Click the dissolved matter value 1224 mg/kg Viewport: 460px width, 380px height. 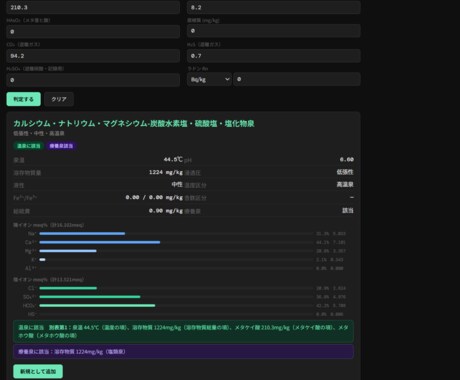click(166, 172)
